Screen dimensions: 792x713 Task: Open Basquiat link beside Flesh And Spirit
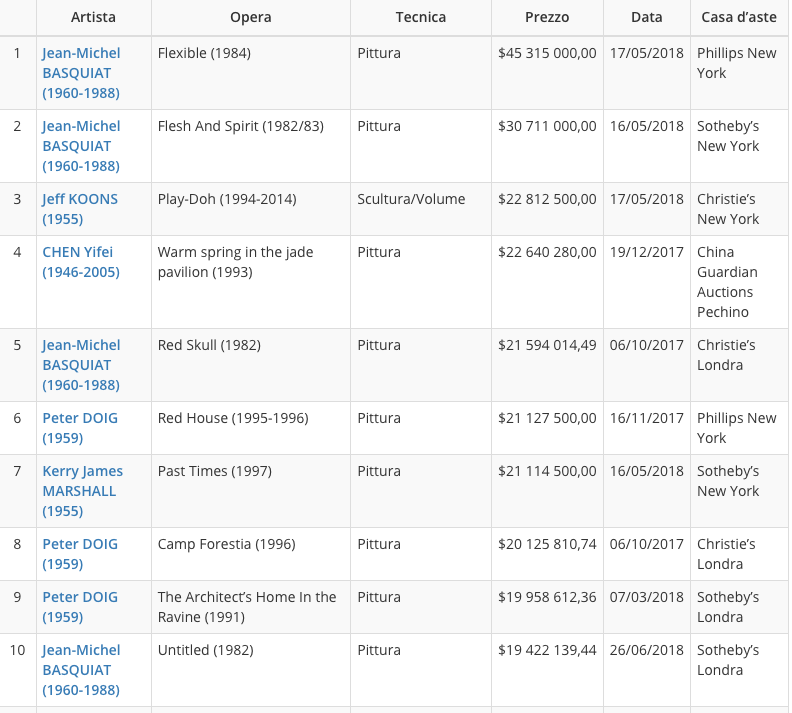(x=81, y=146)
